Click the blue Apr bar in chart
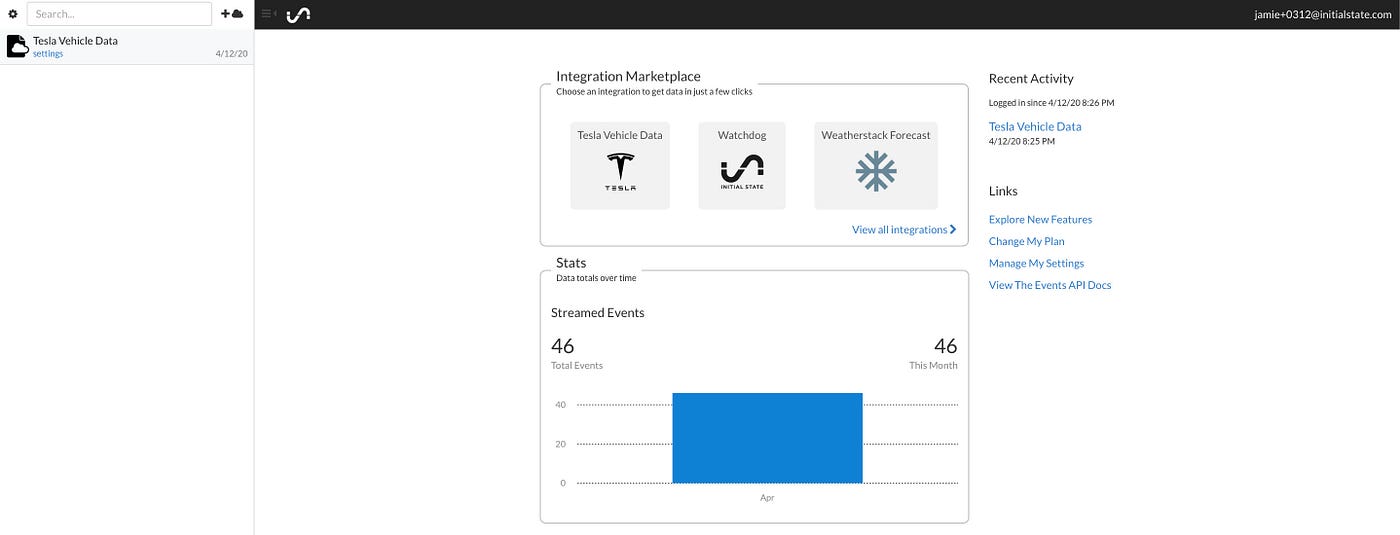 pyautogui.click(x=767, y=438)
